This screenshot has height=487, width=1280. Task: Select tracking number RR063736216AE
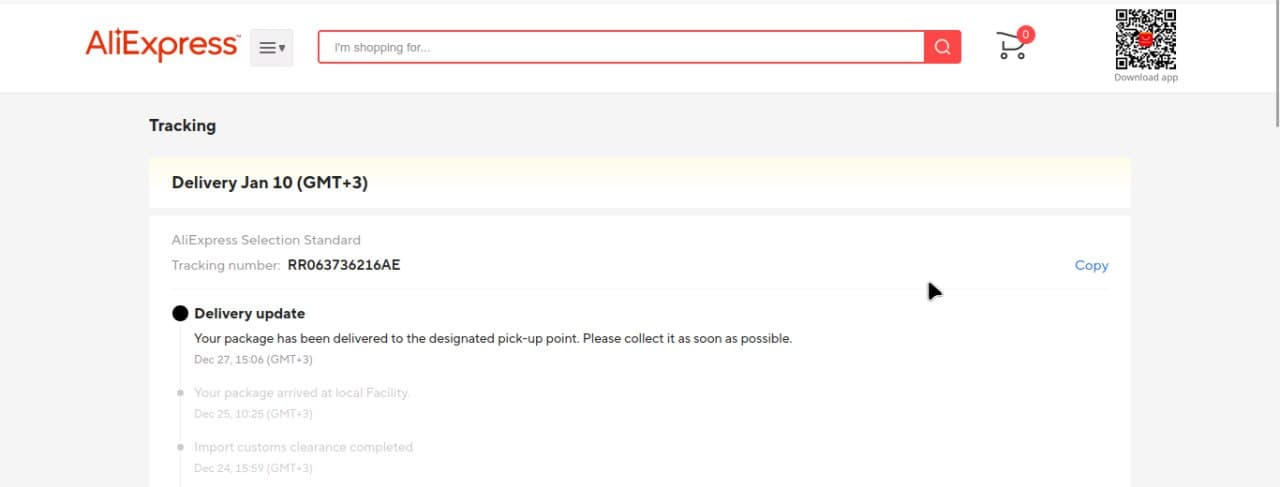pos(344,265)
